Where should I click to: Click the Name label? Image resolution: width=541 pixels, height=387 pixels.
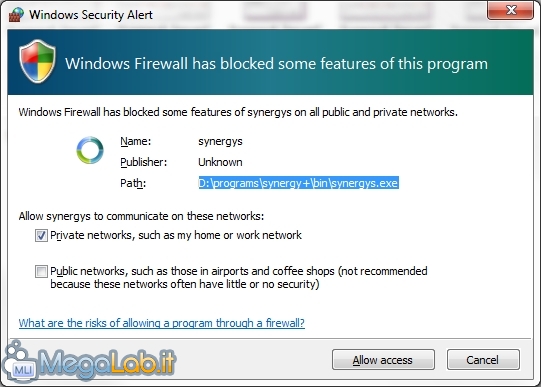click(x=136, y=141)
